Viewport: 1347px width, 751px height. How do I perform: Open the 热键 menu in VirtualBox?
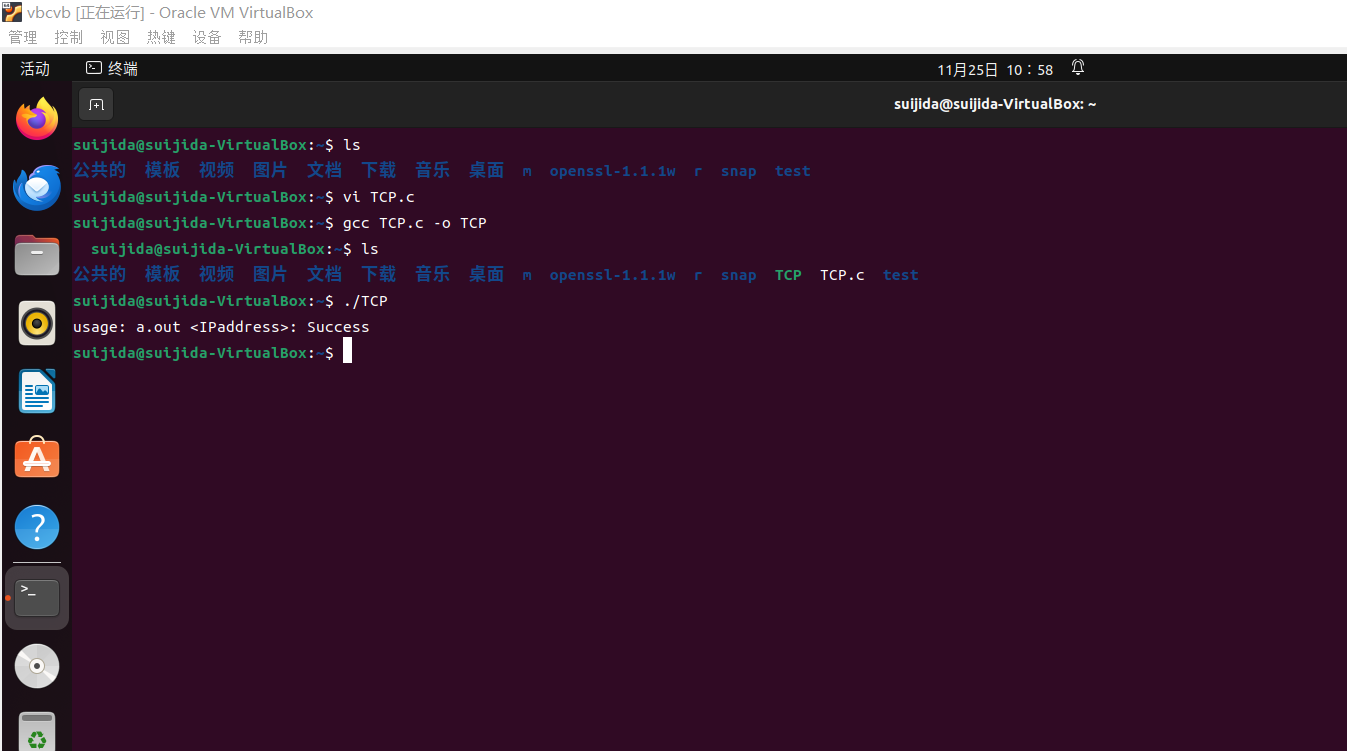coord(161,37)
